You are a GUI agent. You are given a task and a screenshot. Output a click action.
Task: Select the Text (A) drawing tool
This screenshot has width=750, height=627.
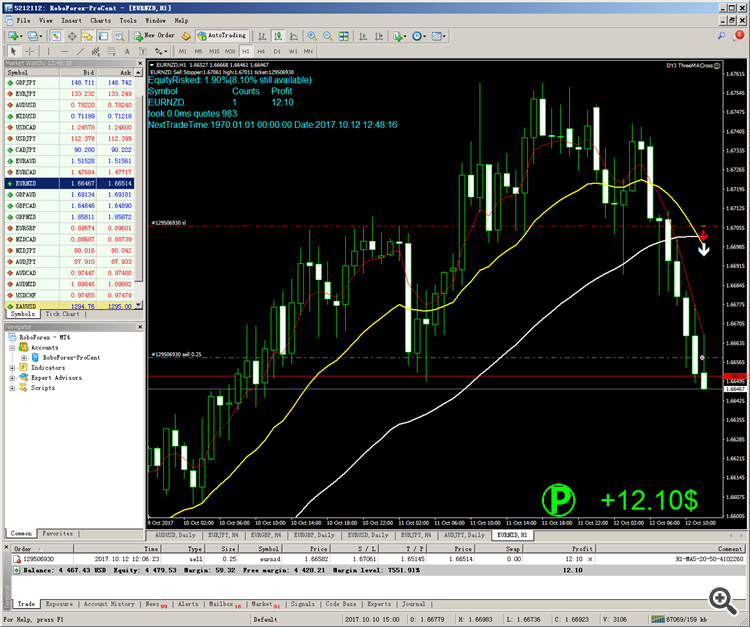[127, 51]
